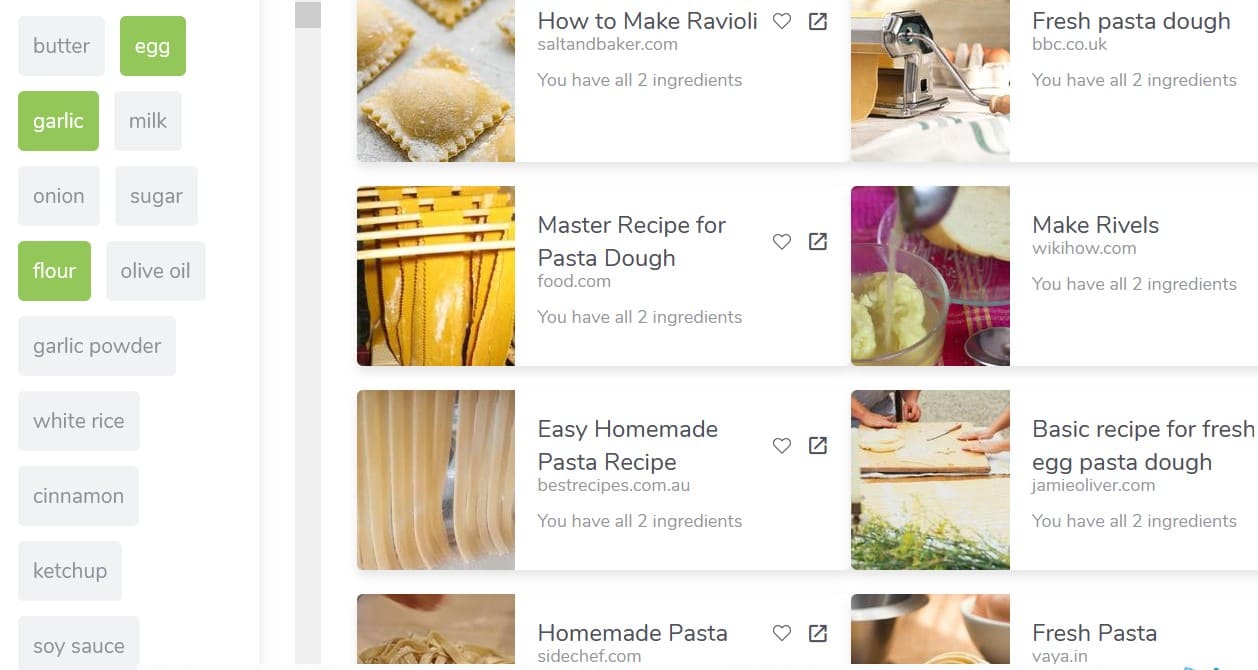Deselect the garlic ingredient

pos(58,121)
